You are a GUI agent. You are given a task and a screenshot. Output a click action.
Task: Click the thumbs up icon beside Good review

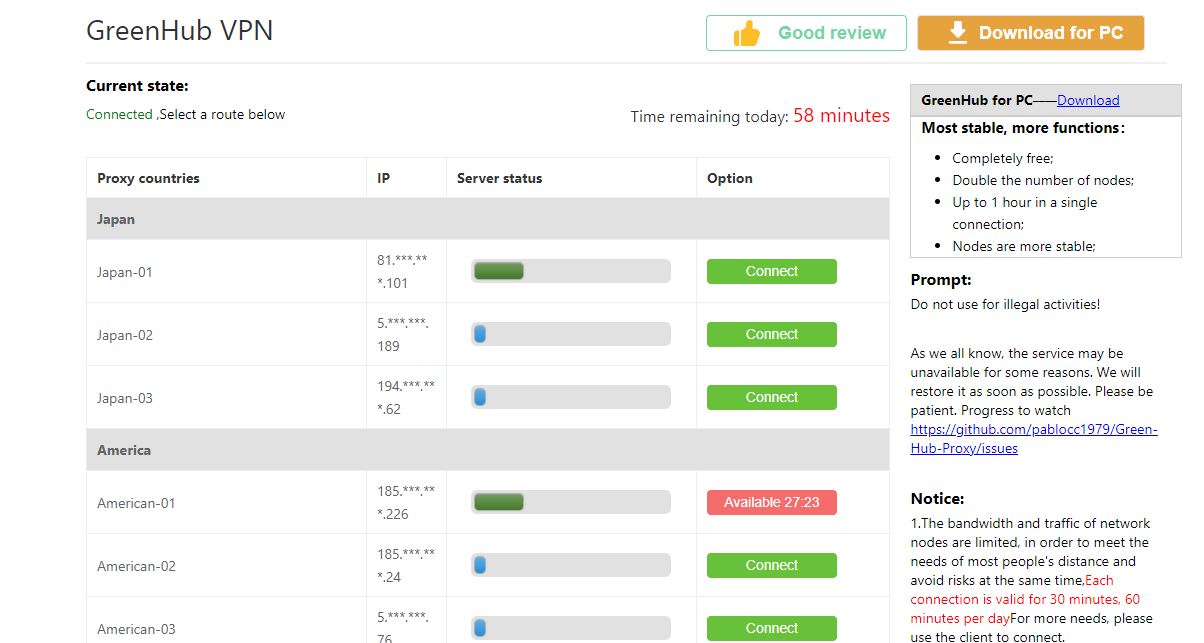[745, 32]
